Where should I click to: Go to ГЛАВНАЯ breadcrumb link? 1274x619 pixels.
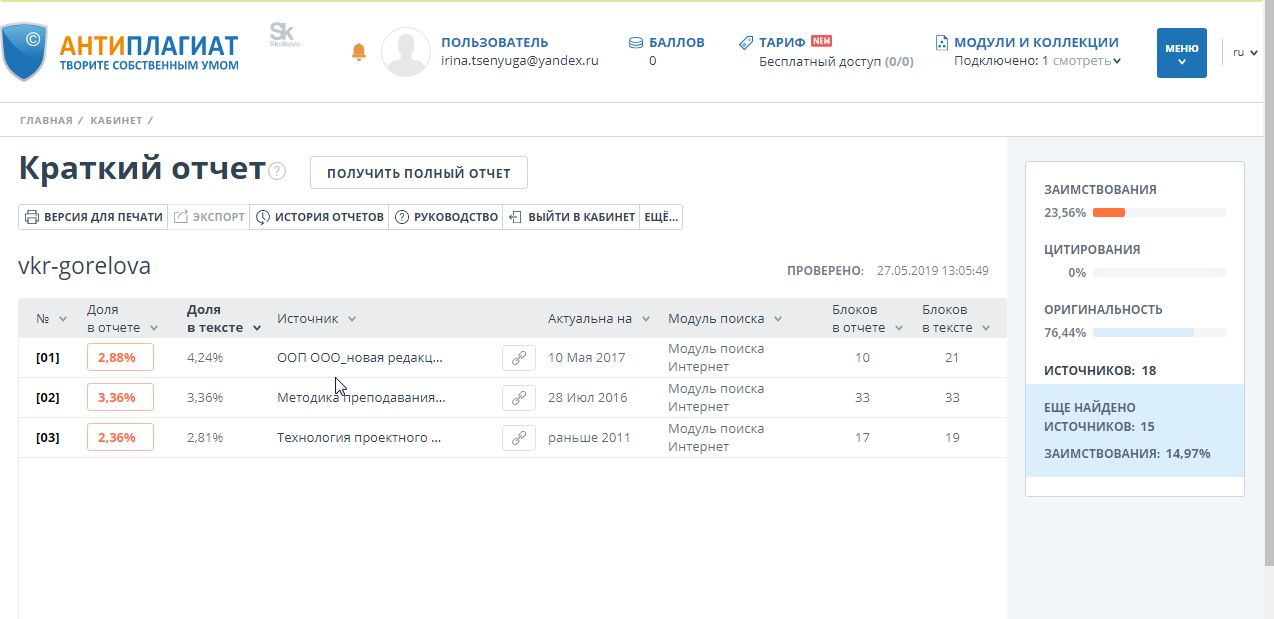(46, 121)
